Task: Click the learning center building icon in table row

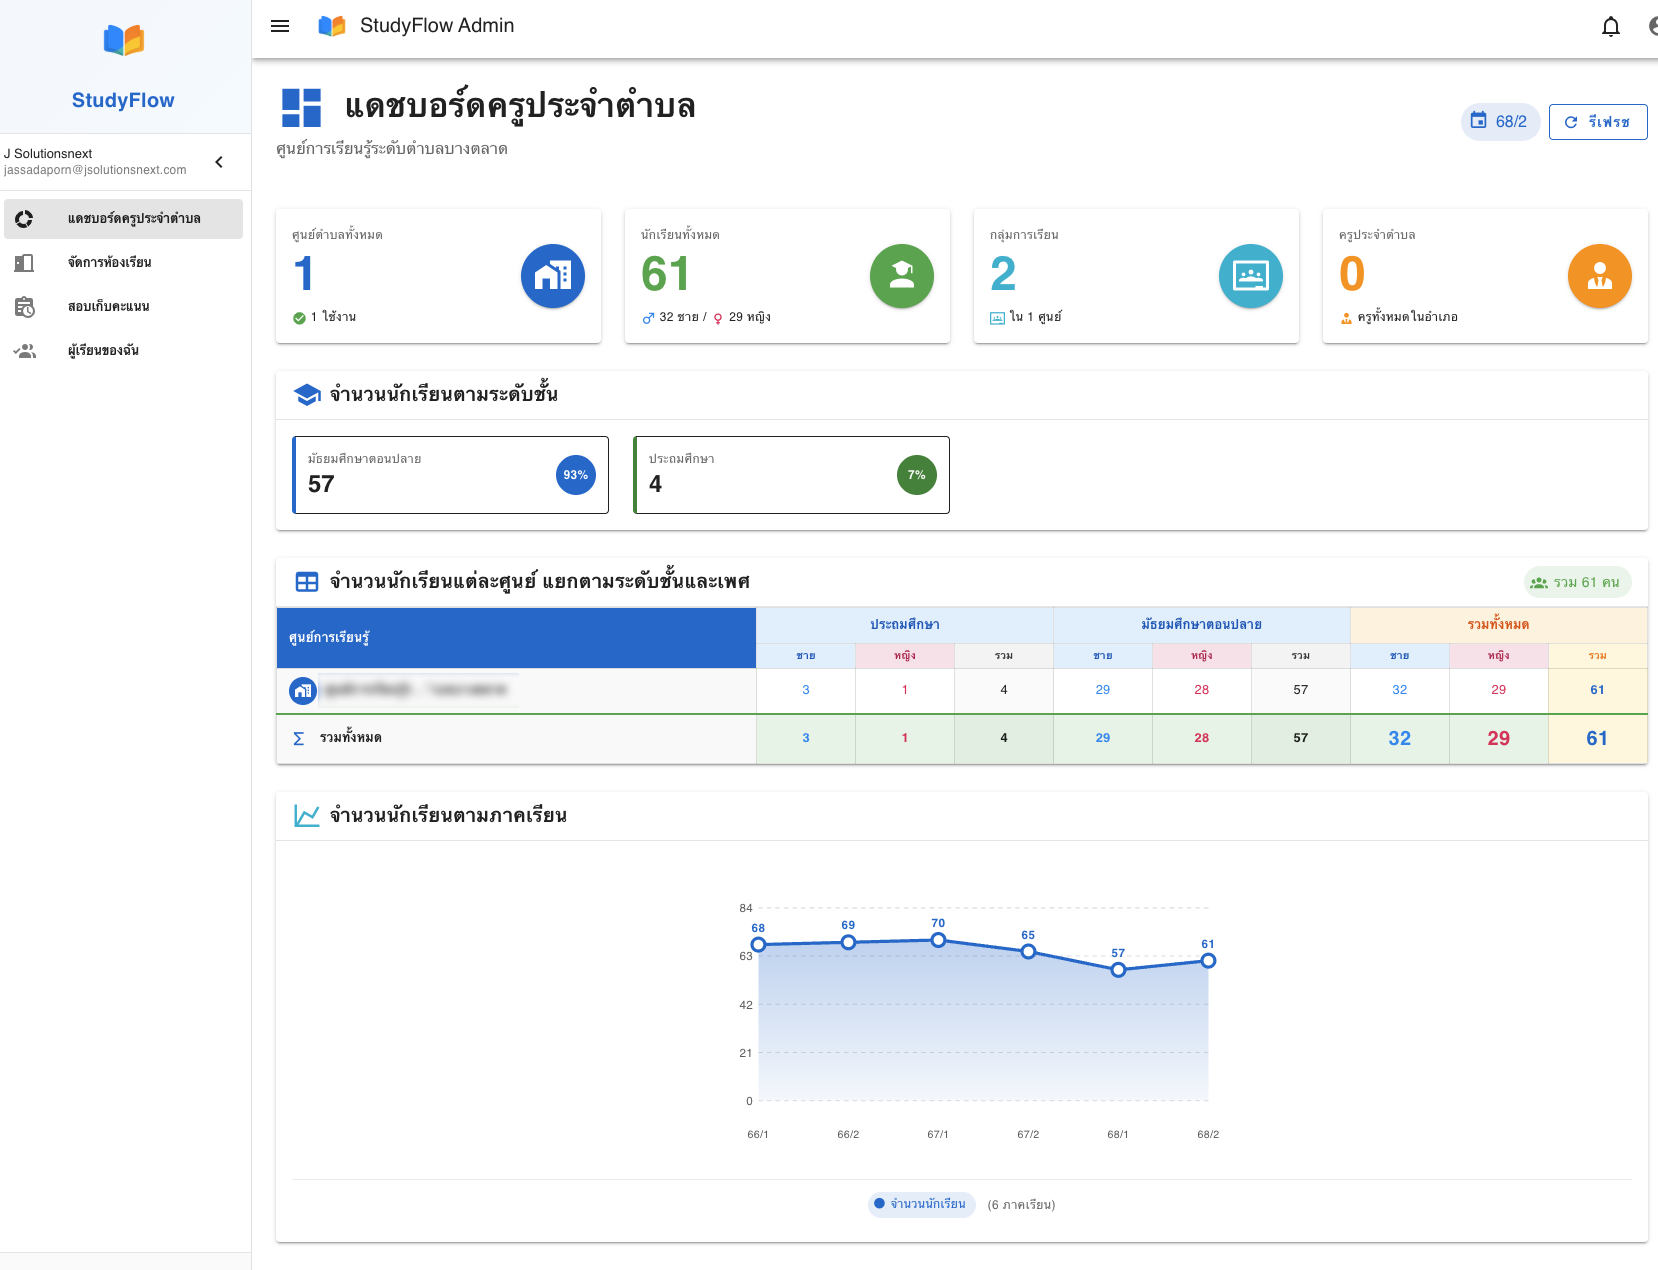Action: 303,690
